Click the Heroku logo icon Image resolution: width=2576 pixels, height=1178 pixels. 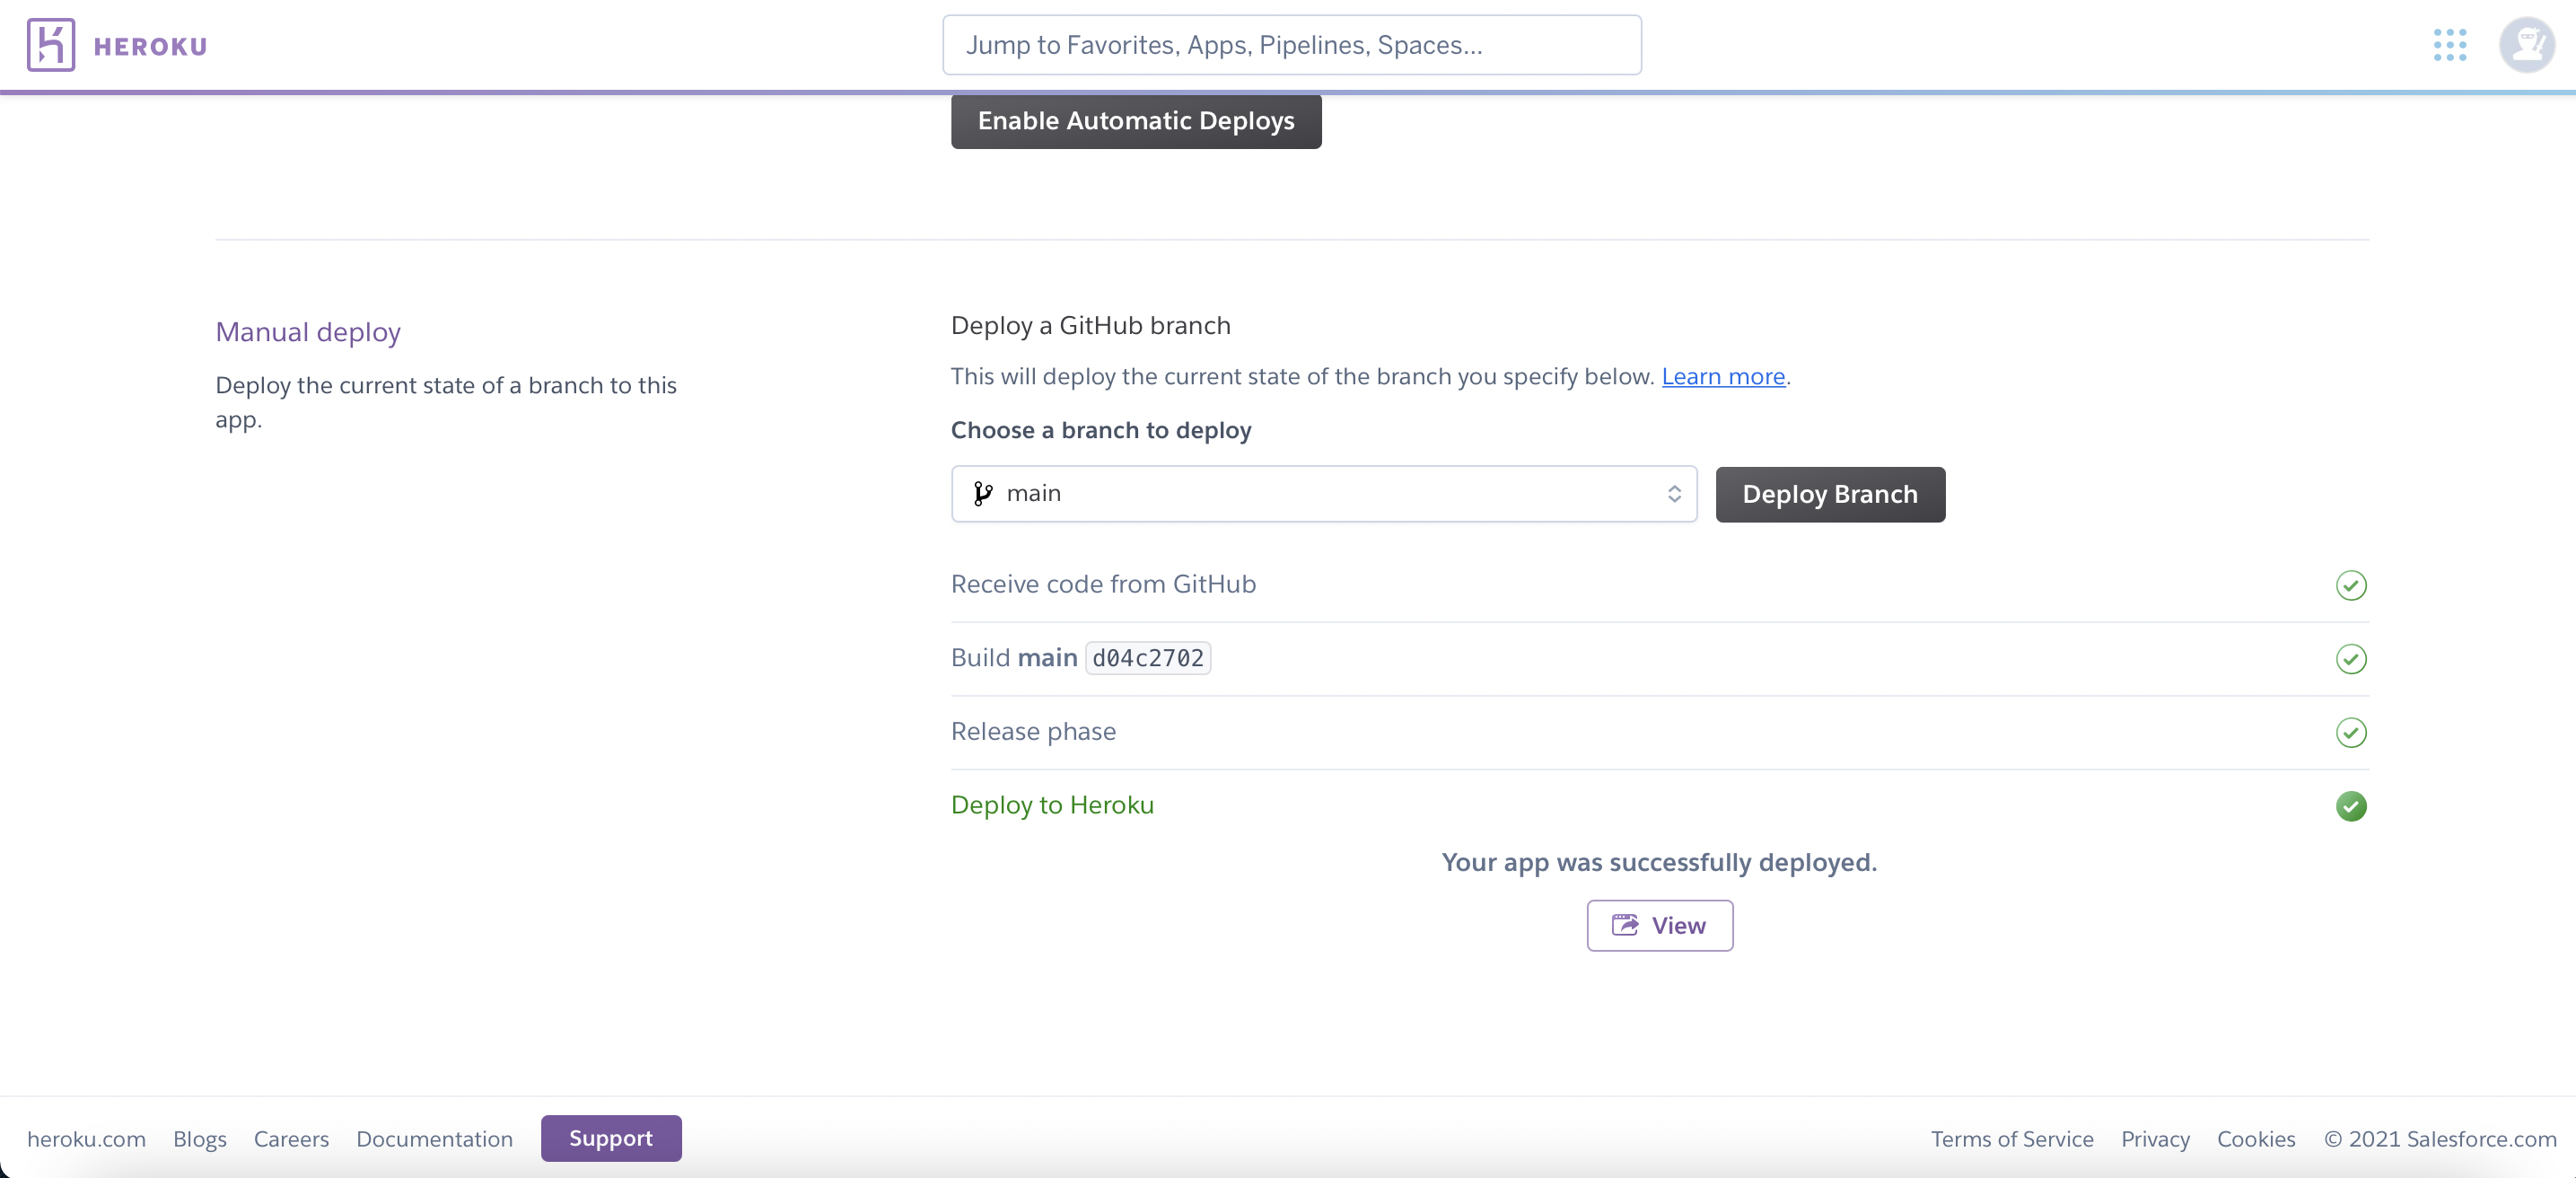[x=51, y=45]
